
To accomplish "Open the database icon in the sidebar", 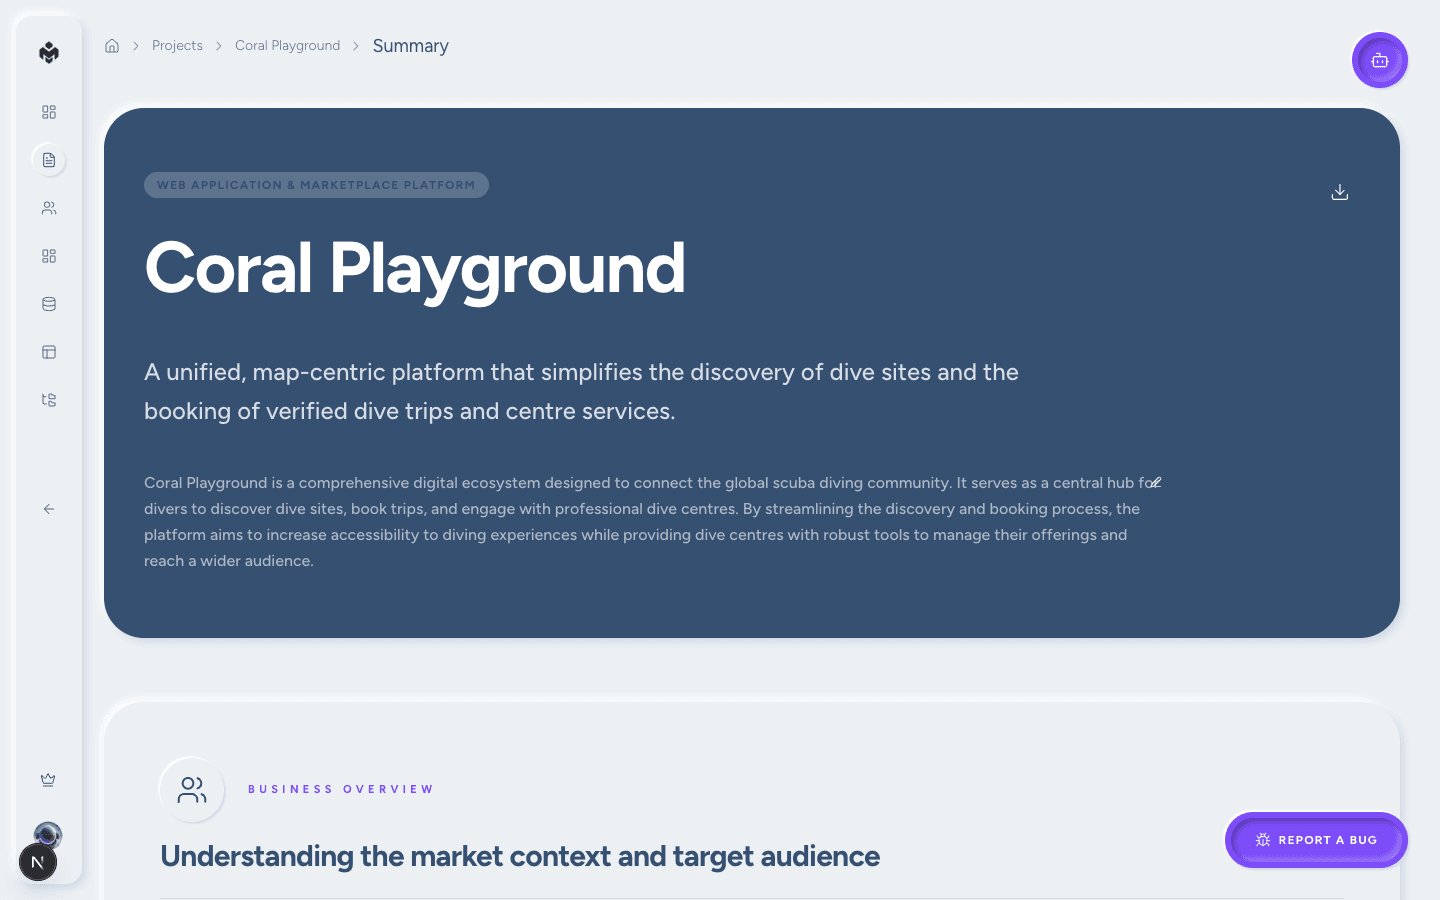I will 49,304.
